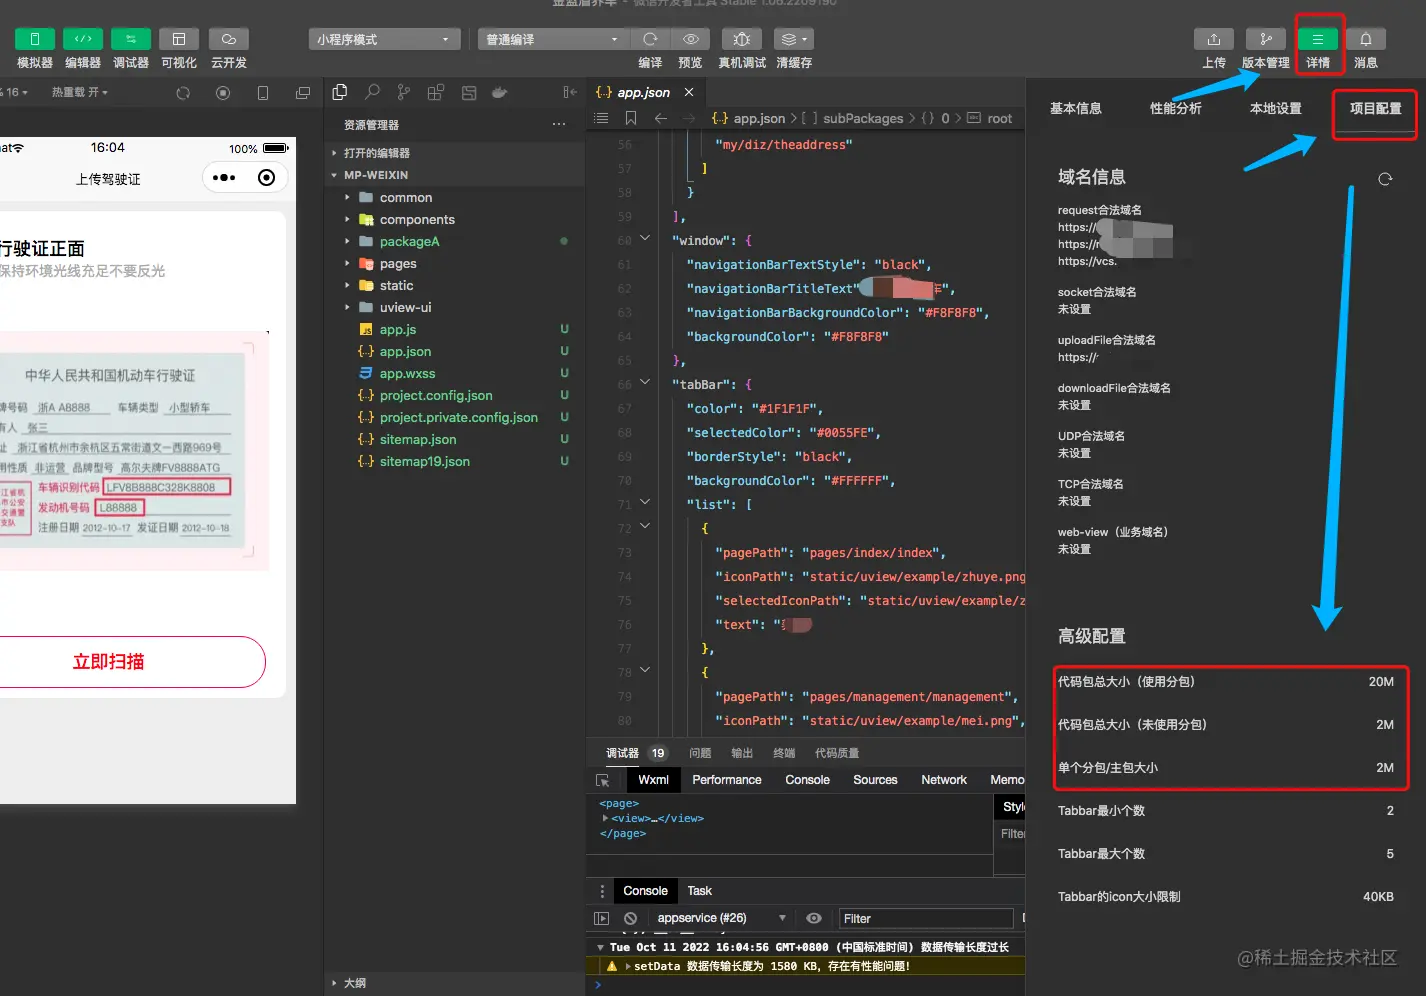This screenshot has height=996, width=1426.
Task: Open 版本管理 version control
Action: point(1266,39)
